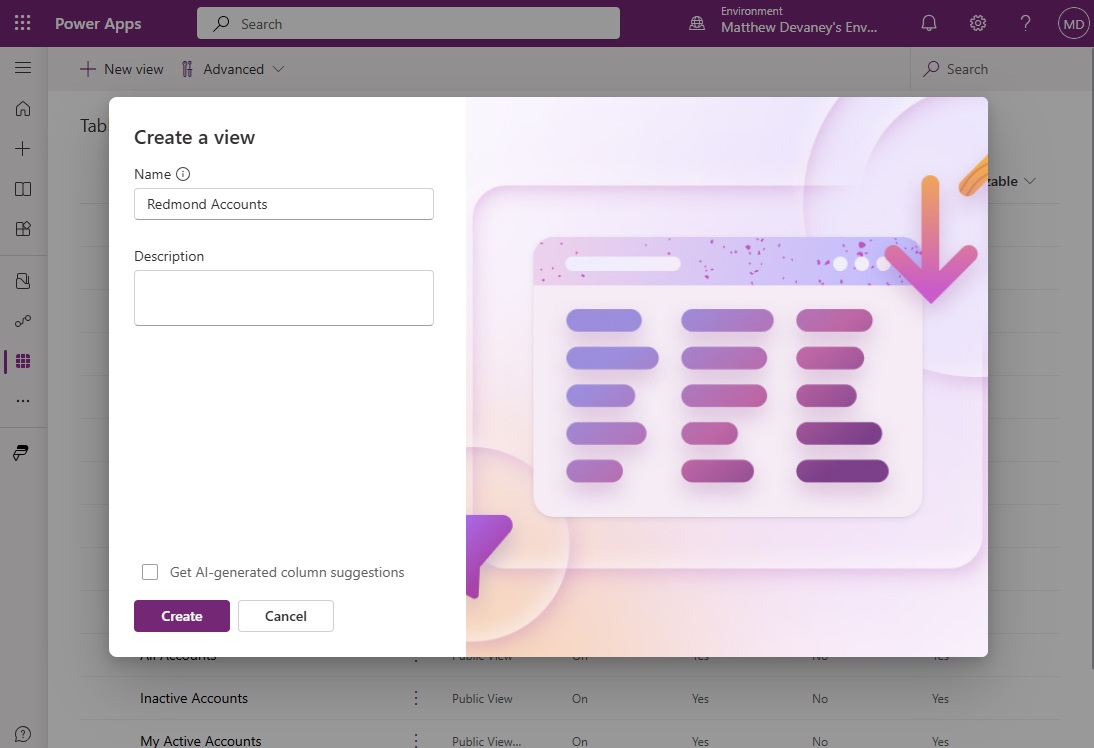Open the table options chevron
Image resolution: width=1094 pixels, height=748 pixels.
[x=1030, y=181]
